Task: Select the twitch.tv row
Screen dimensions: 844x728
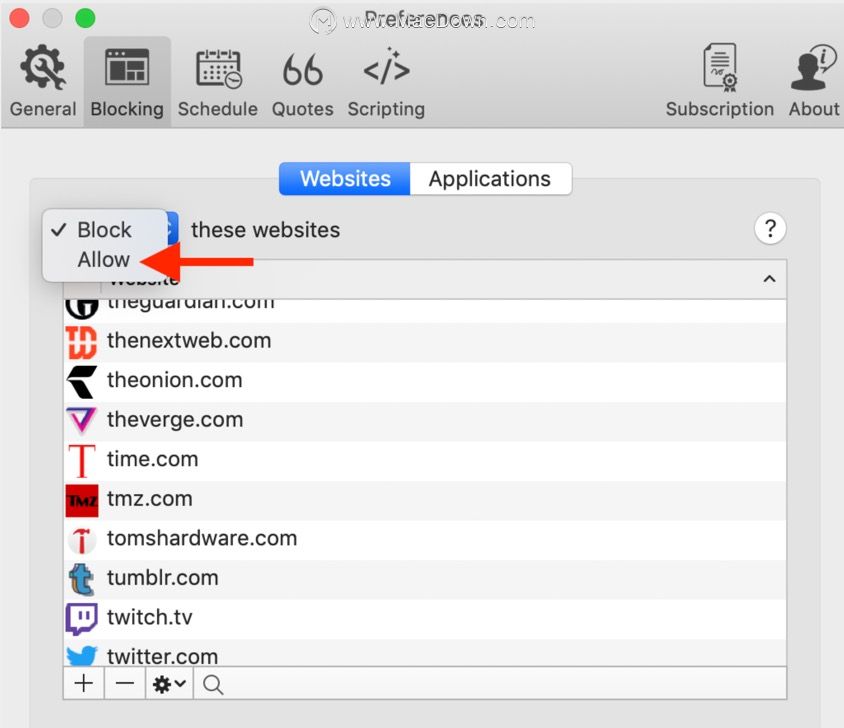Action: (425, 619)
